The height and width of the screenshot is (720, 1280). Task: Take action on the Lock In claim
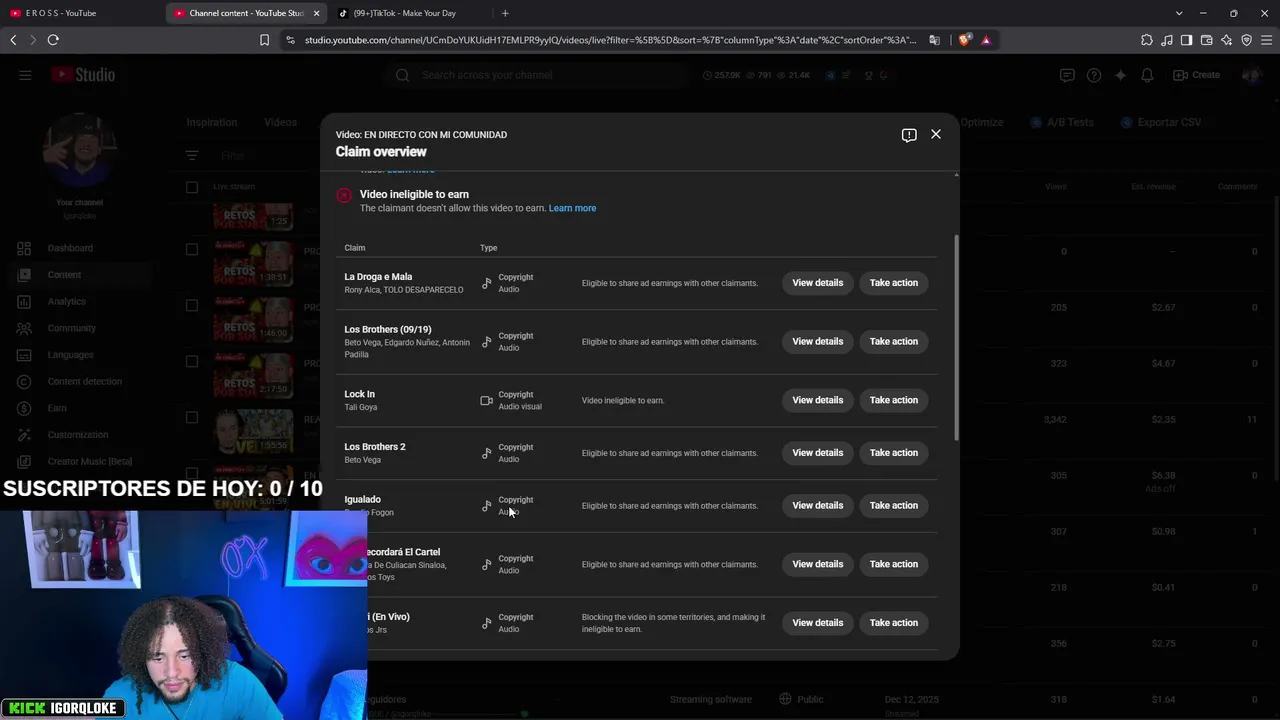(x=894, y=400)
